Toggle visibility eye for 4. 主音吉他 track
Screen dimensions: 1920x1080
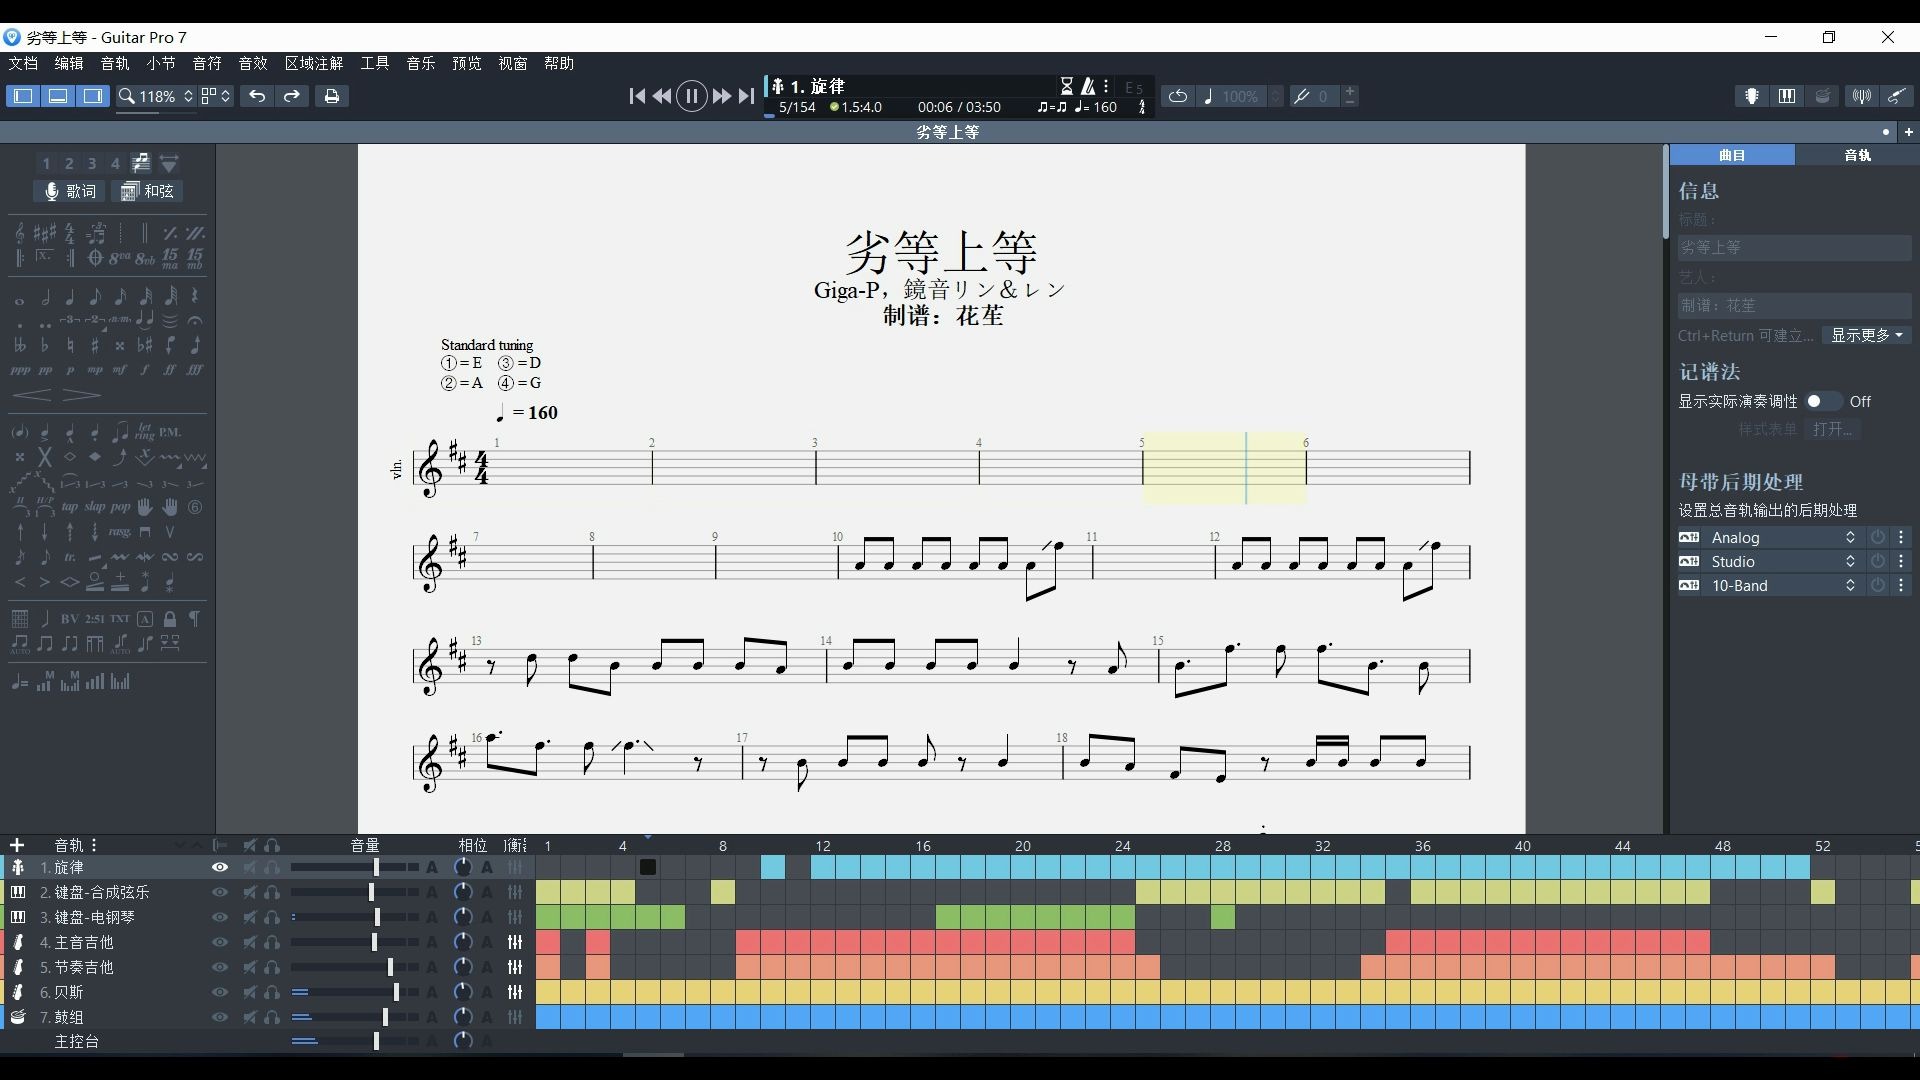coord(220,942)
